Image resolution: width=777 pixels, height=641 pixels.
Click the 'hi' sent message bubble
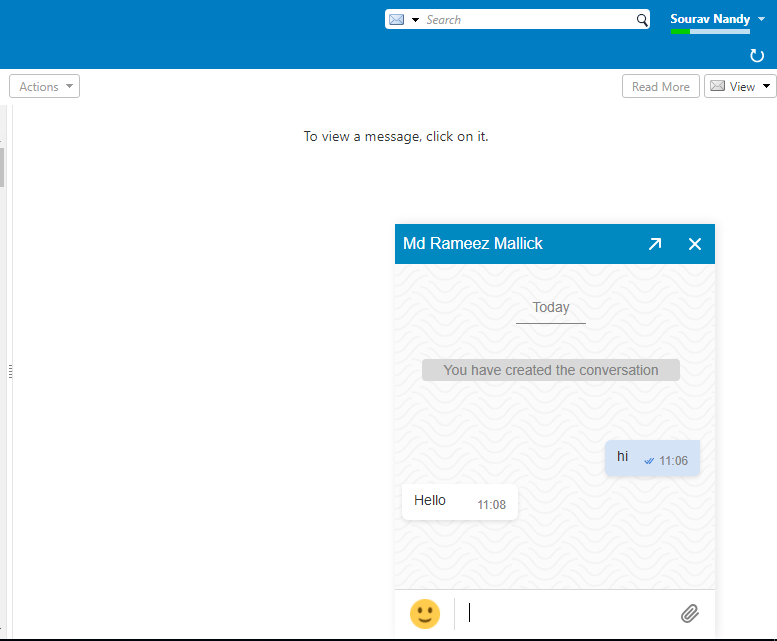click(x=652, y=458)
